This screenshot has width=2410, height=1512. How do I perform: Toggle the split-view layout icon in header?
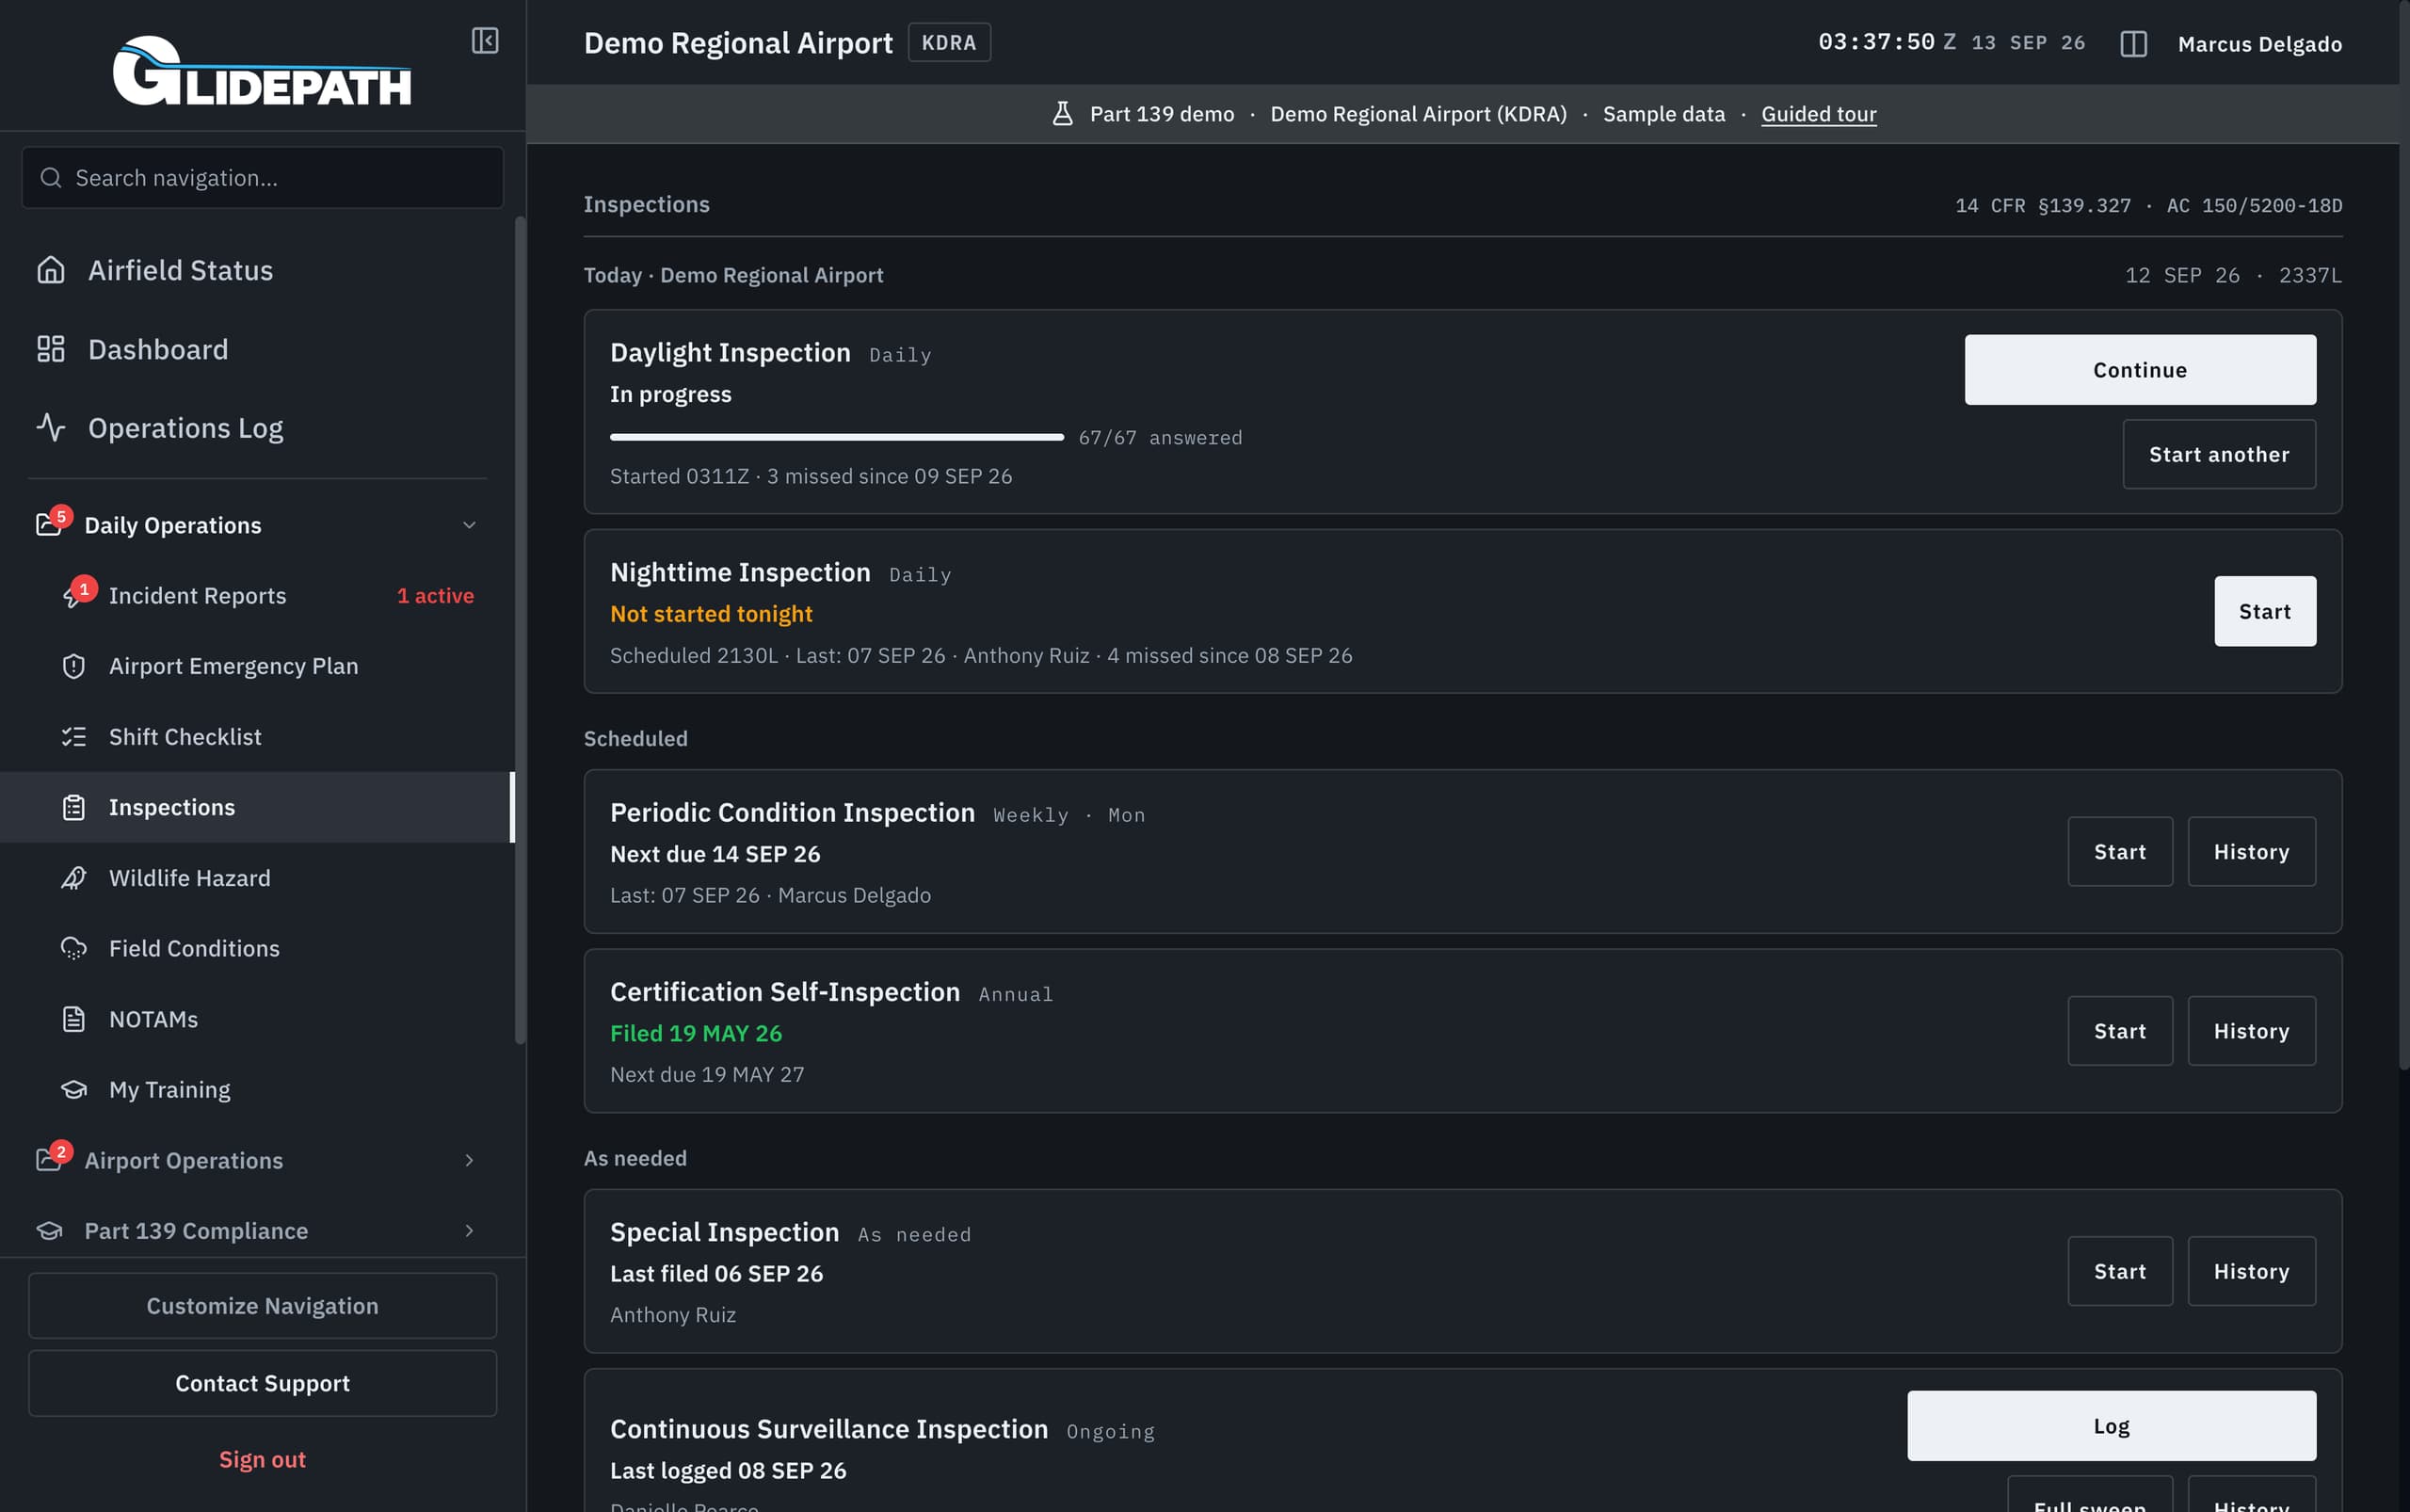(x=2133, y=43)
